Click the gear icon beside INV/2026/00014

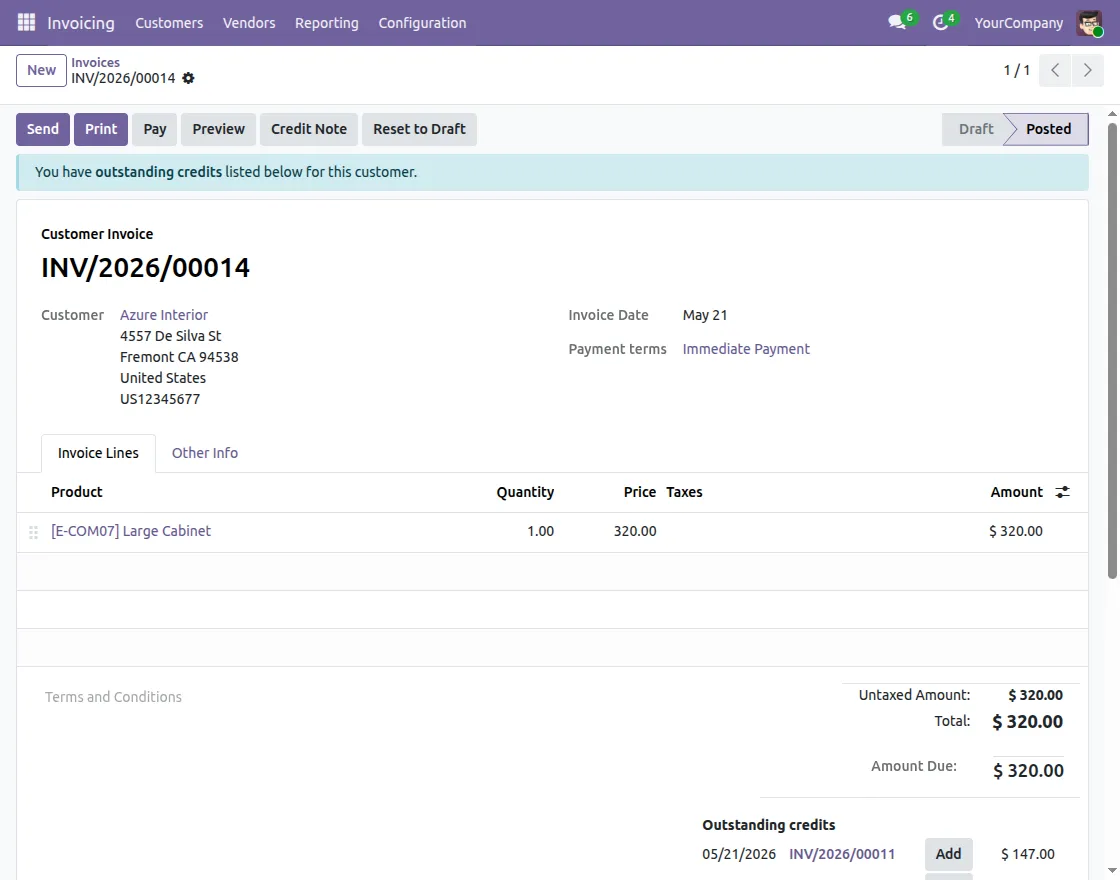[188, 78]
